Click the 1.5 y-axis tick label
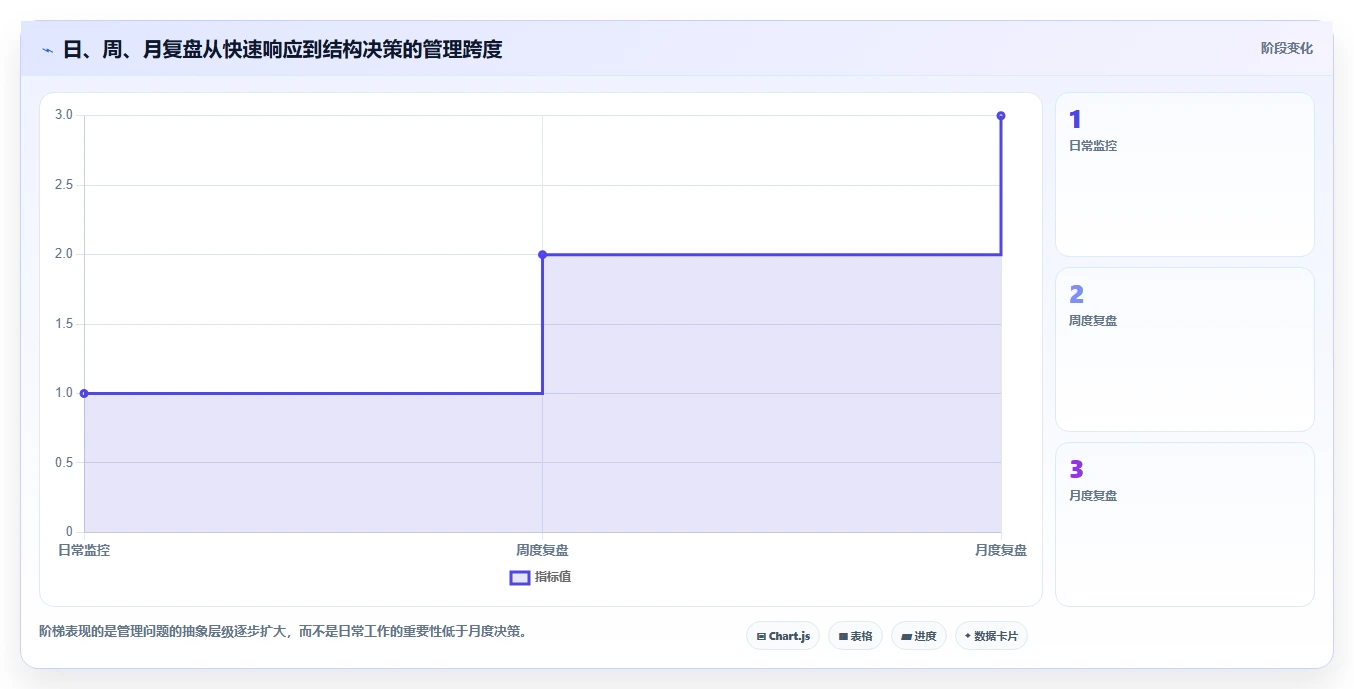This screenshot has height=689, width=1354. point(64,324)
